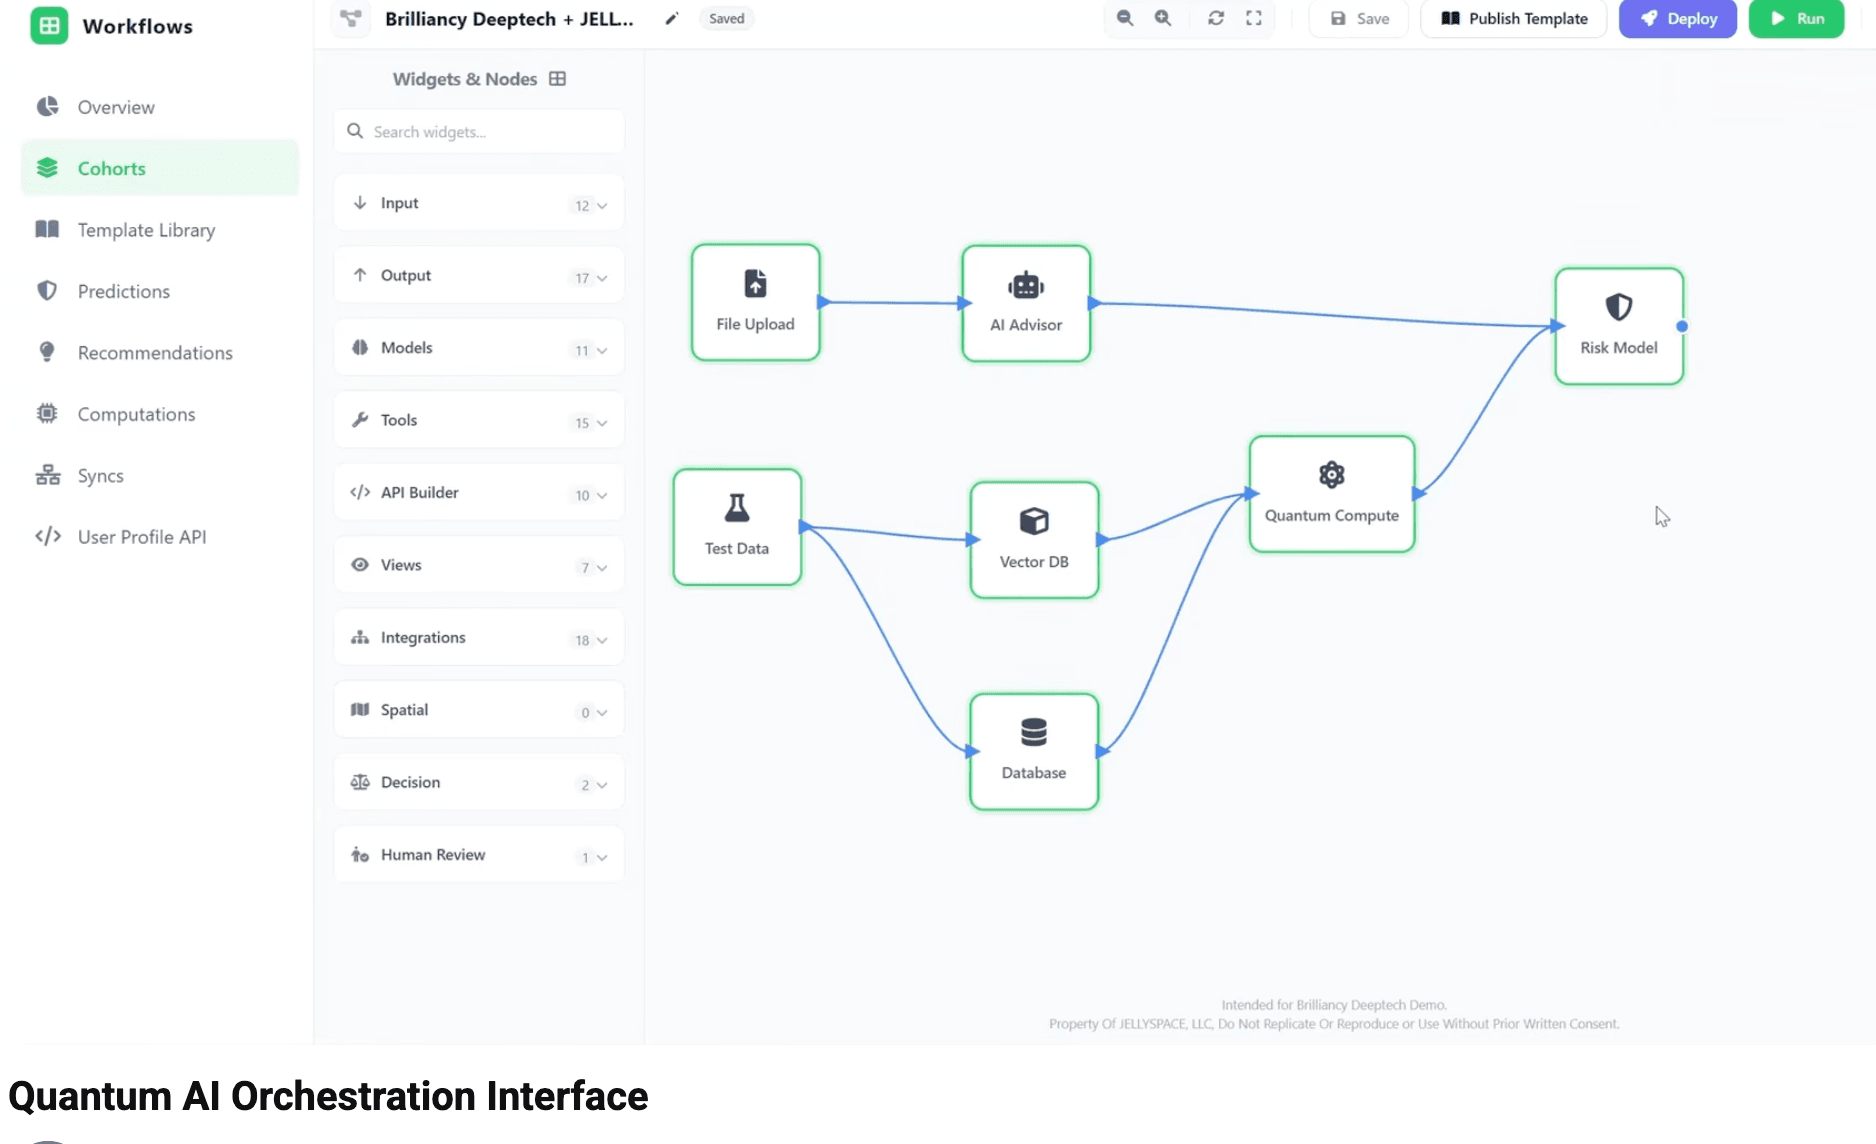This screenshot has height=1144, width=1876.
Task: Open the Cohorts sidebar page
Action: click(x=160, y=168)
